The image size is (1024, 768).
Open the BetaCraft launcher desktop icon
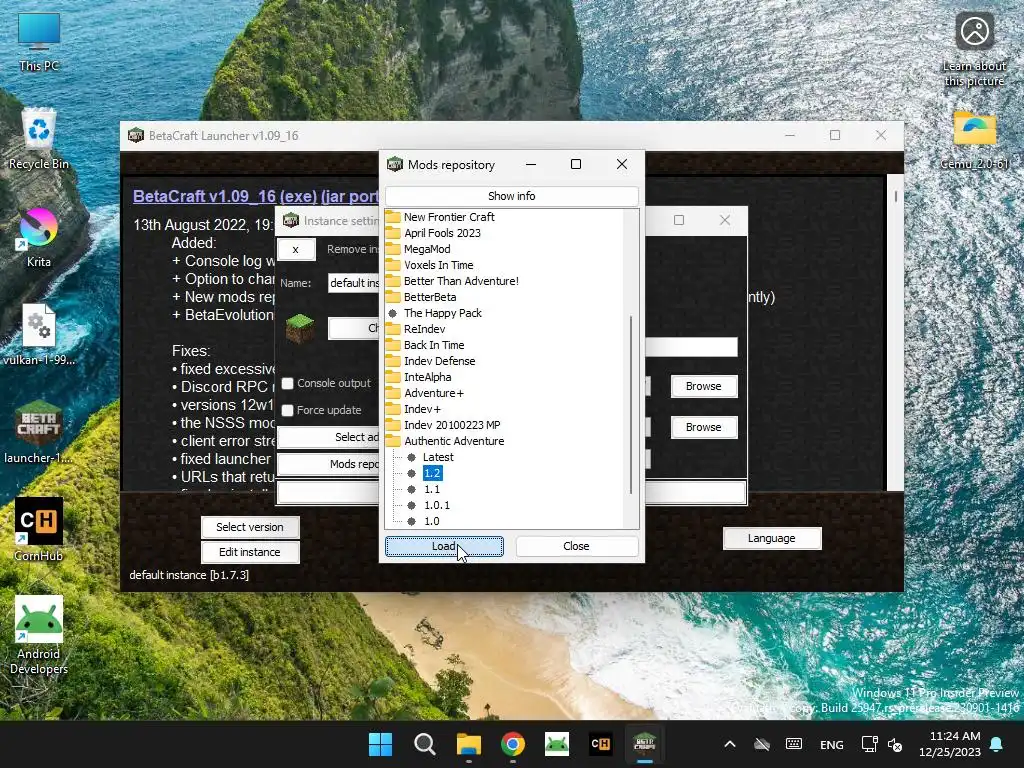coord(39,432)
